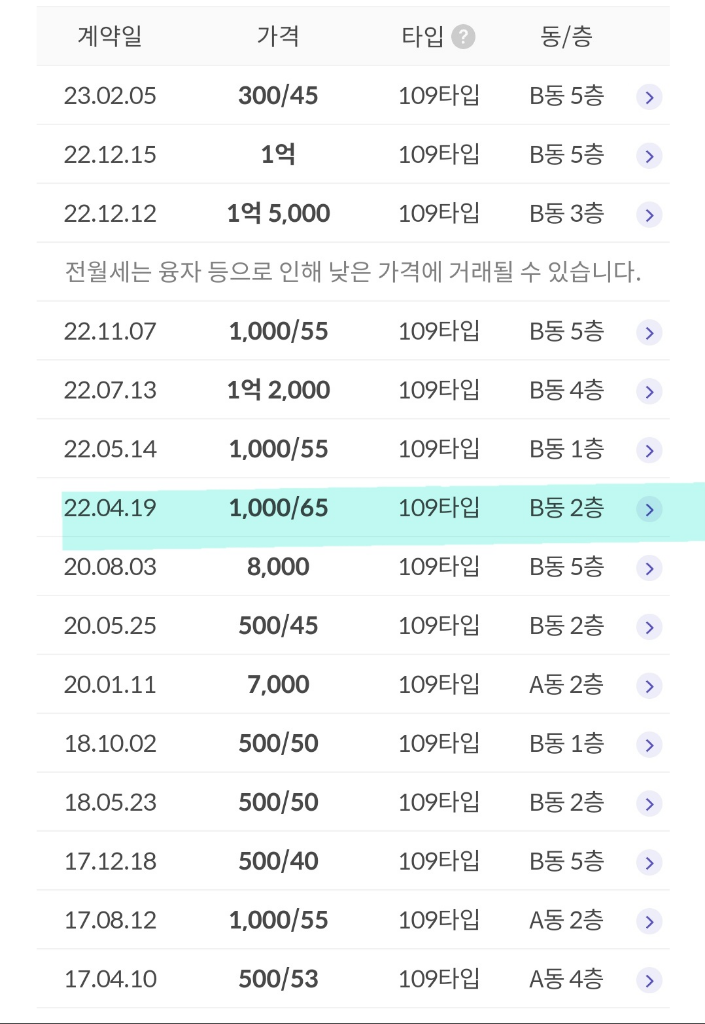
Task: Click price 500/40 of 17.12.18 contract
Action: [278, 861]
